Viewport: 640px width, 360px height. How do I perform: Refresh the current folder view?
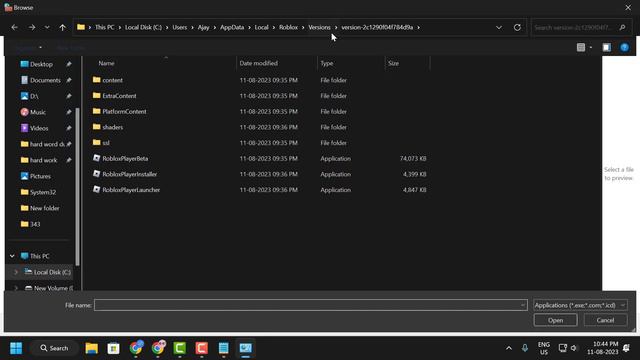click(517, 27)
